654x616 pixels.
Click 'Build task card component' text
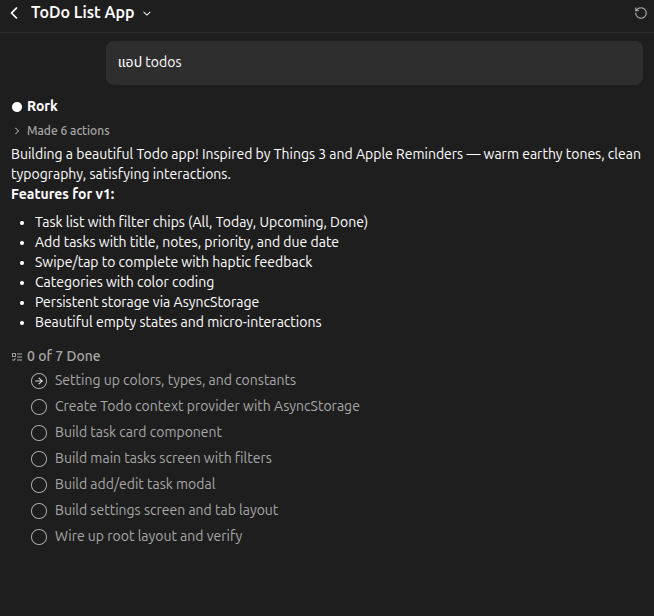coord(138,432)
